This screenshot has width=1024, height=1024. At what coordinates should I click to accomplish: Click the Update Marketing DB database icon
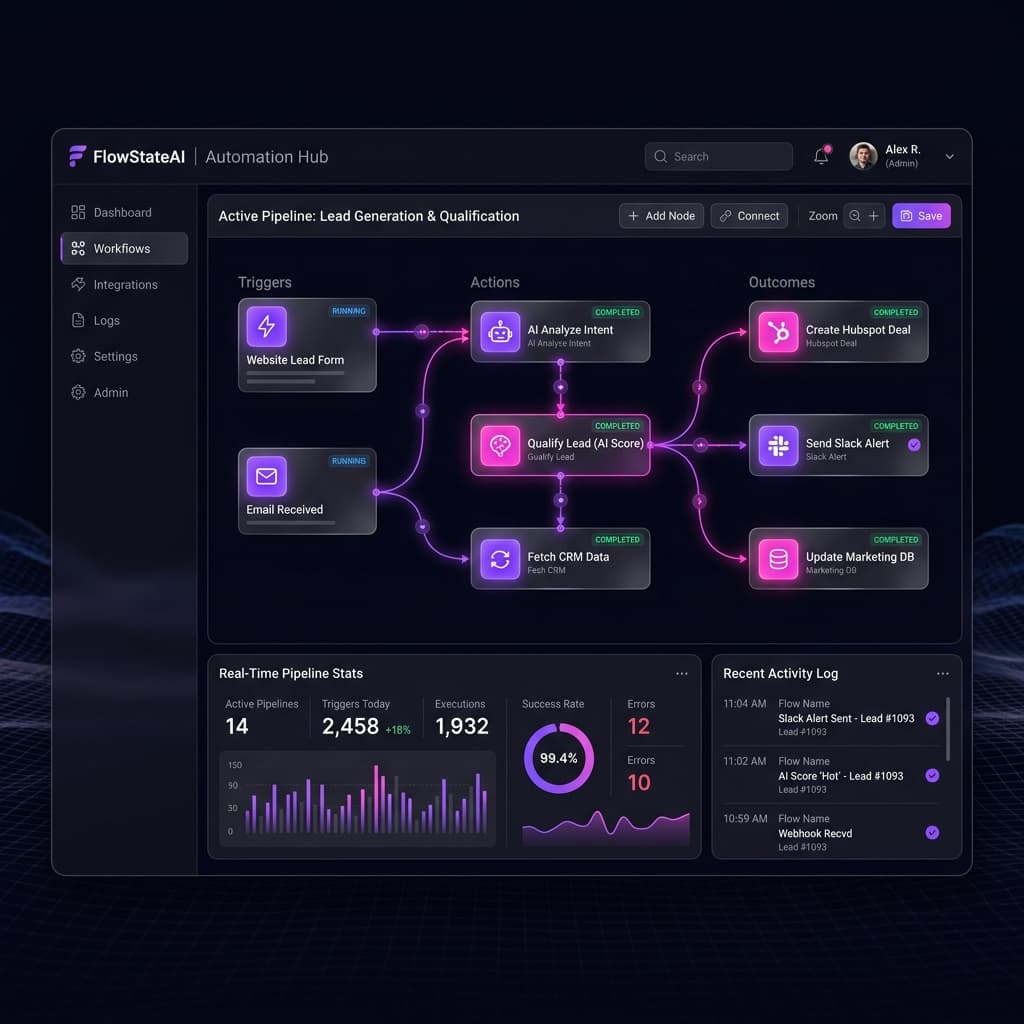pos(778,559)
